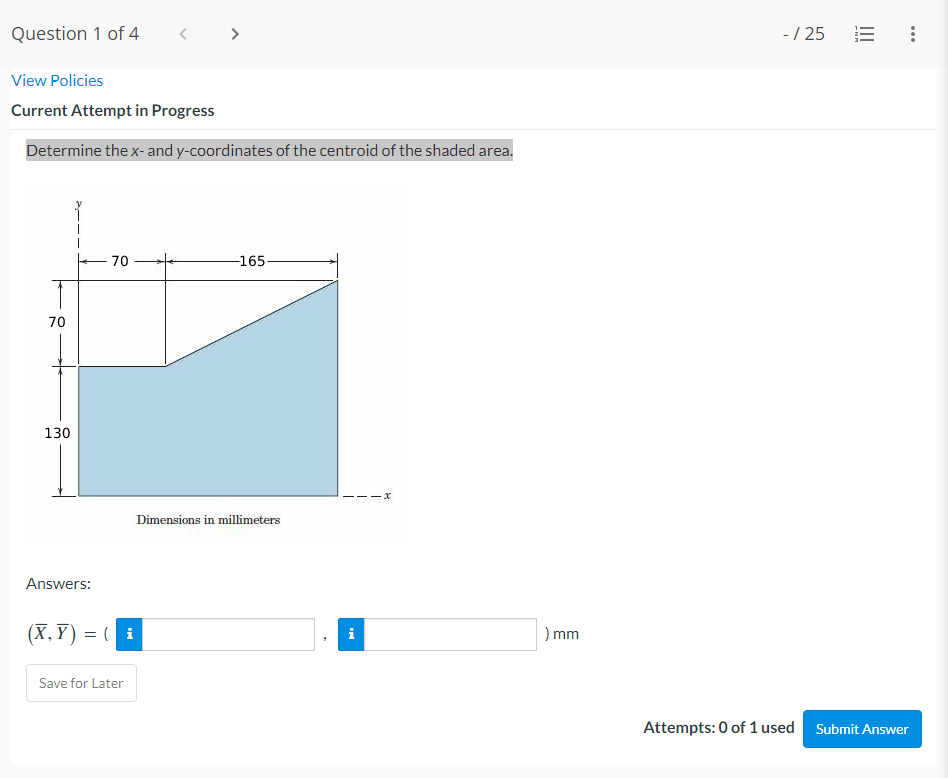Open the three-dot more options menu
948x778 pixels.
coord(912,34)
